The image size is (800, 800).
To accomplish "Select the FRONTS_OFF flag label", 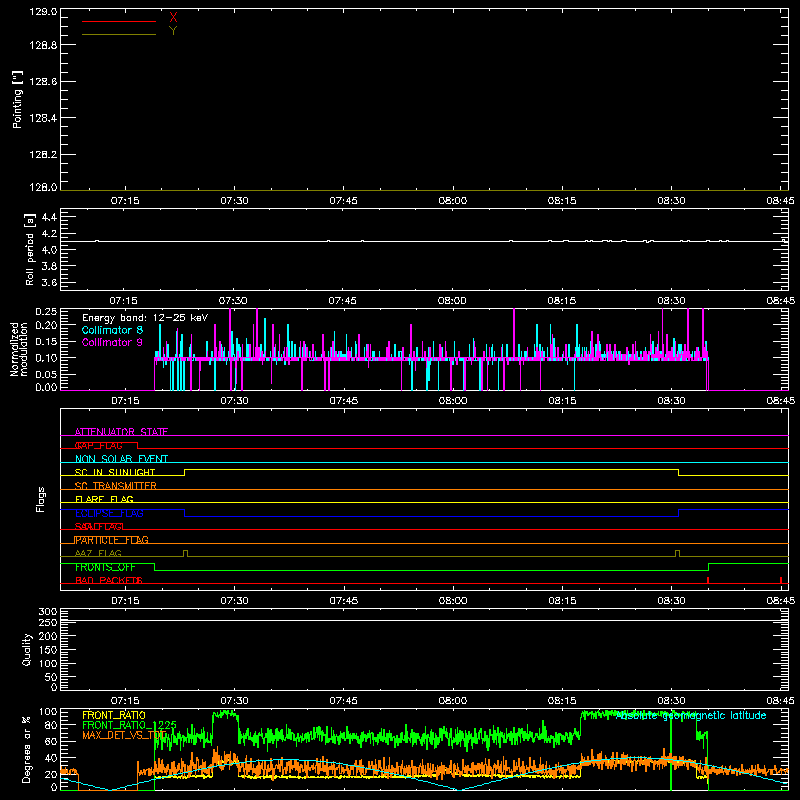I will (x=105, y=567).
